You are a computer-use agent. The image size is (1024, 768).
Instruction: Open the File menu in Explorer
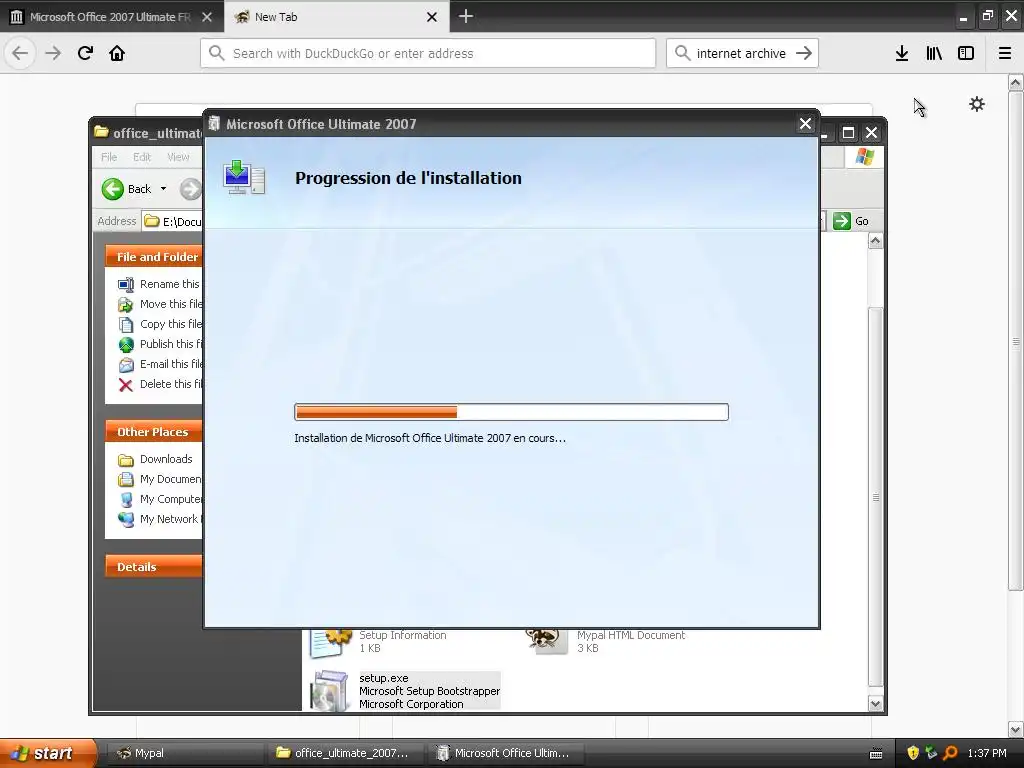coord(109,157)
